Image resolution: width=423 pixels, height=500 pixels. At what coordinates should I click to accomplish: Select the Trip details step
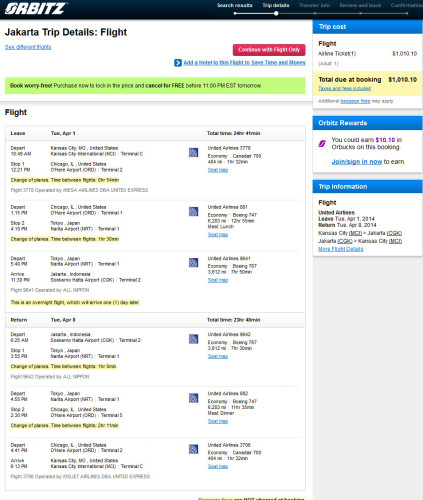(x=276, y=5)
